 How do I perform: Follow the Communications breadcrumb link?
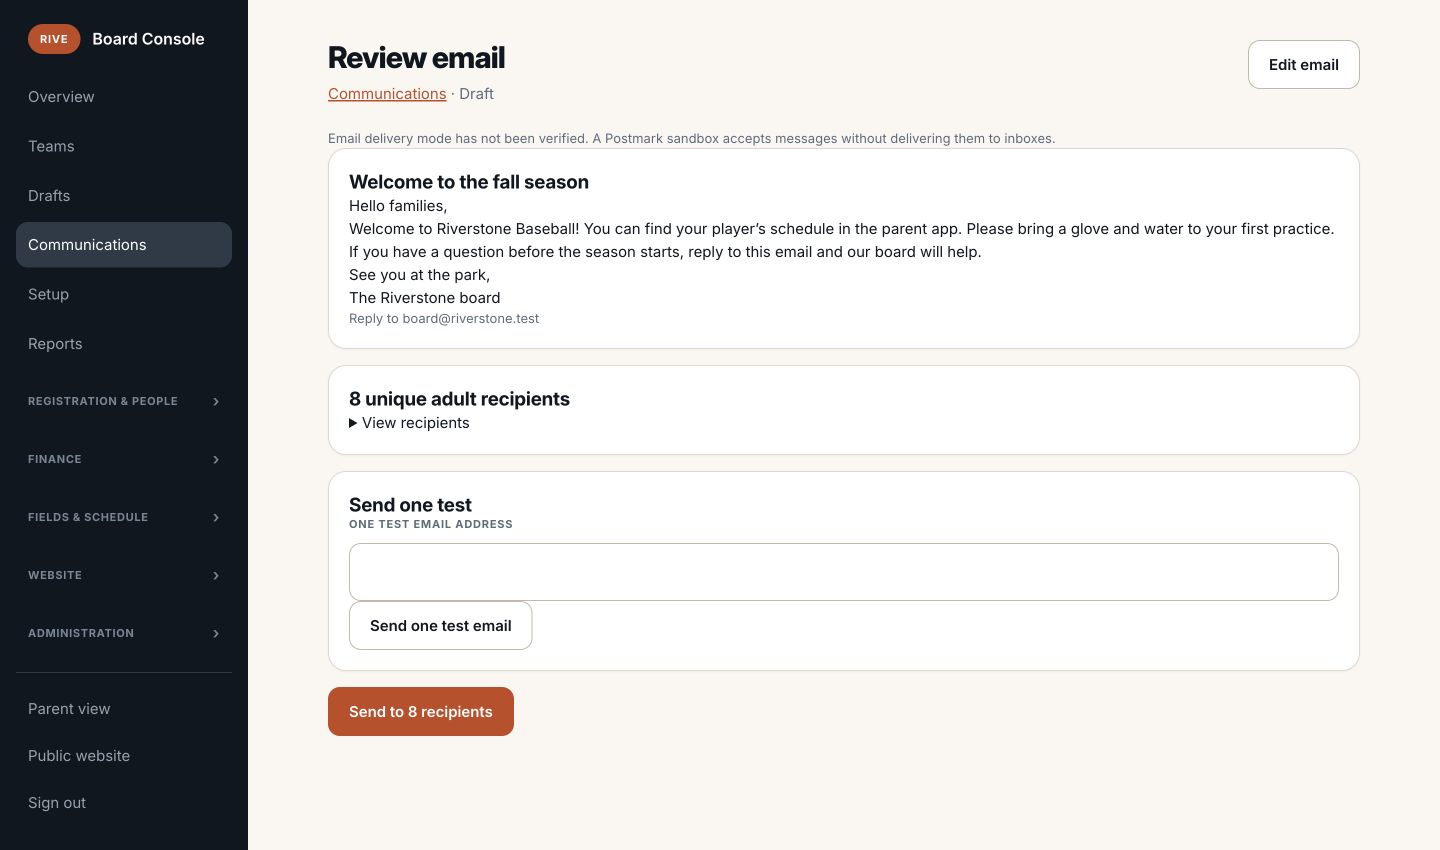click(387, 94)
